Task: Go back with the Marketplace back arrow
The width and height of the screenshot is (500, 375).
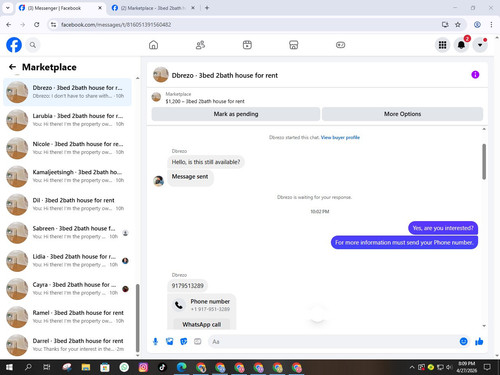Action: pos(12,67)
